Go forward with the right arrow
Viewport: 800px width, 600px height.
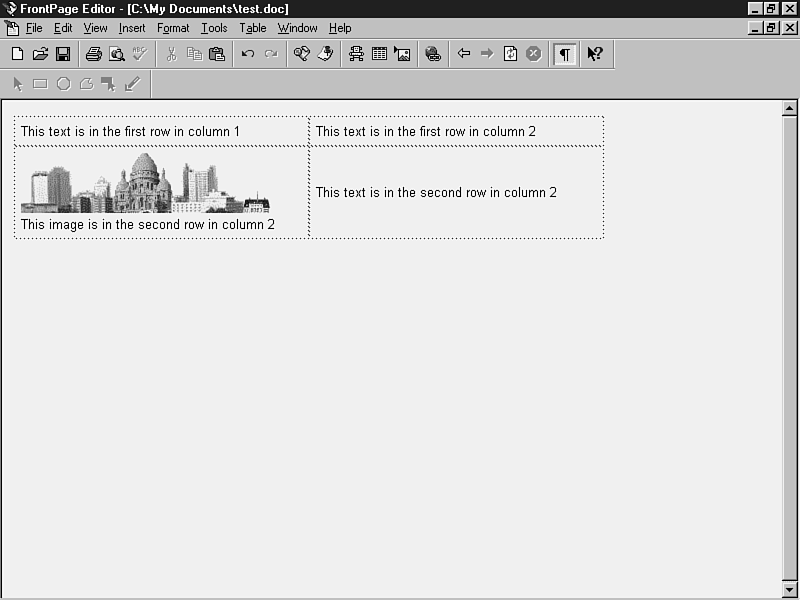click(487, 54)
